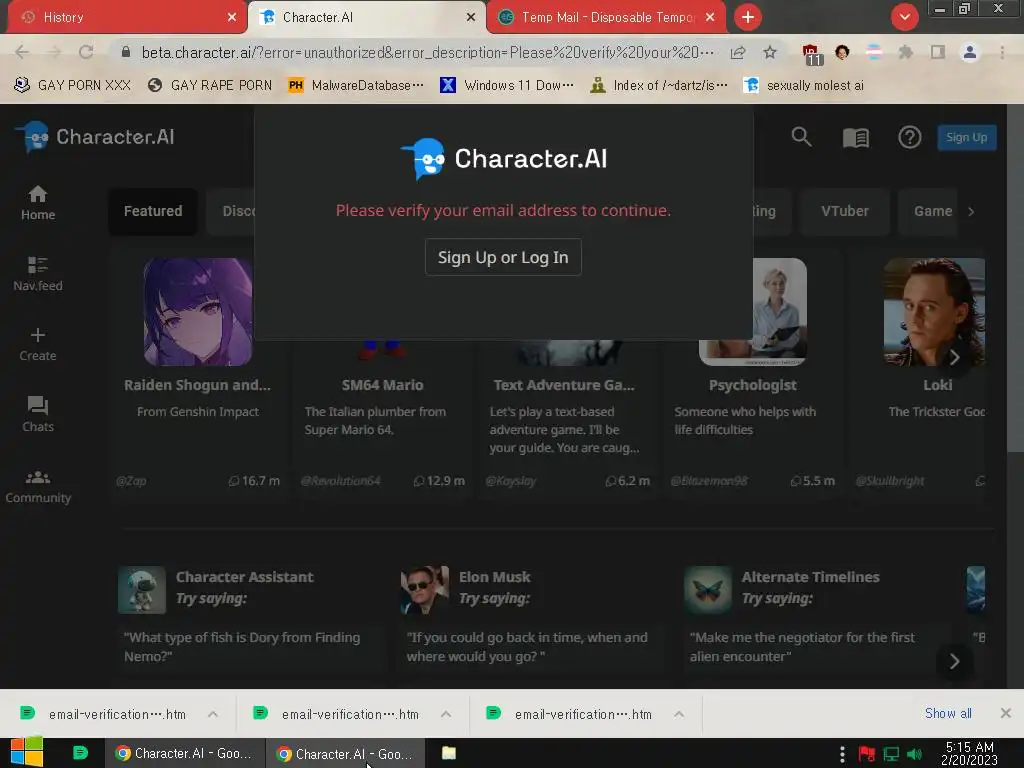The image size is (1024, 768).
Task: Click the volume speaker tray icon
Action: [915, 754]
